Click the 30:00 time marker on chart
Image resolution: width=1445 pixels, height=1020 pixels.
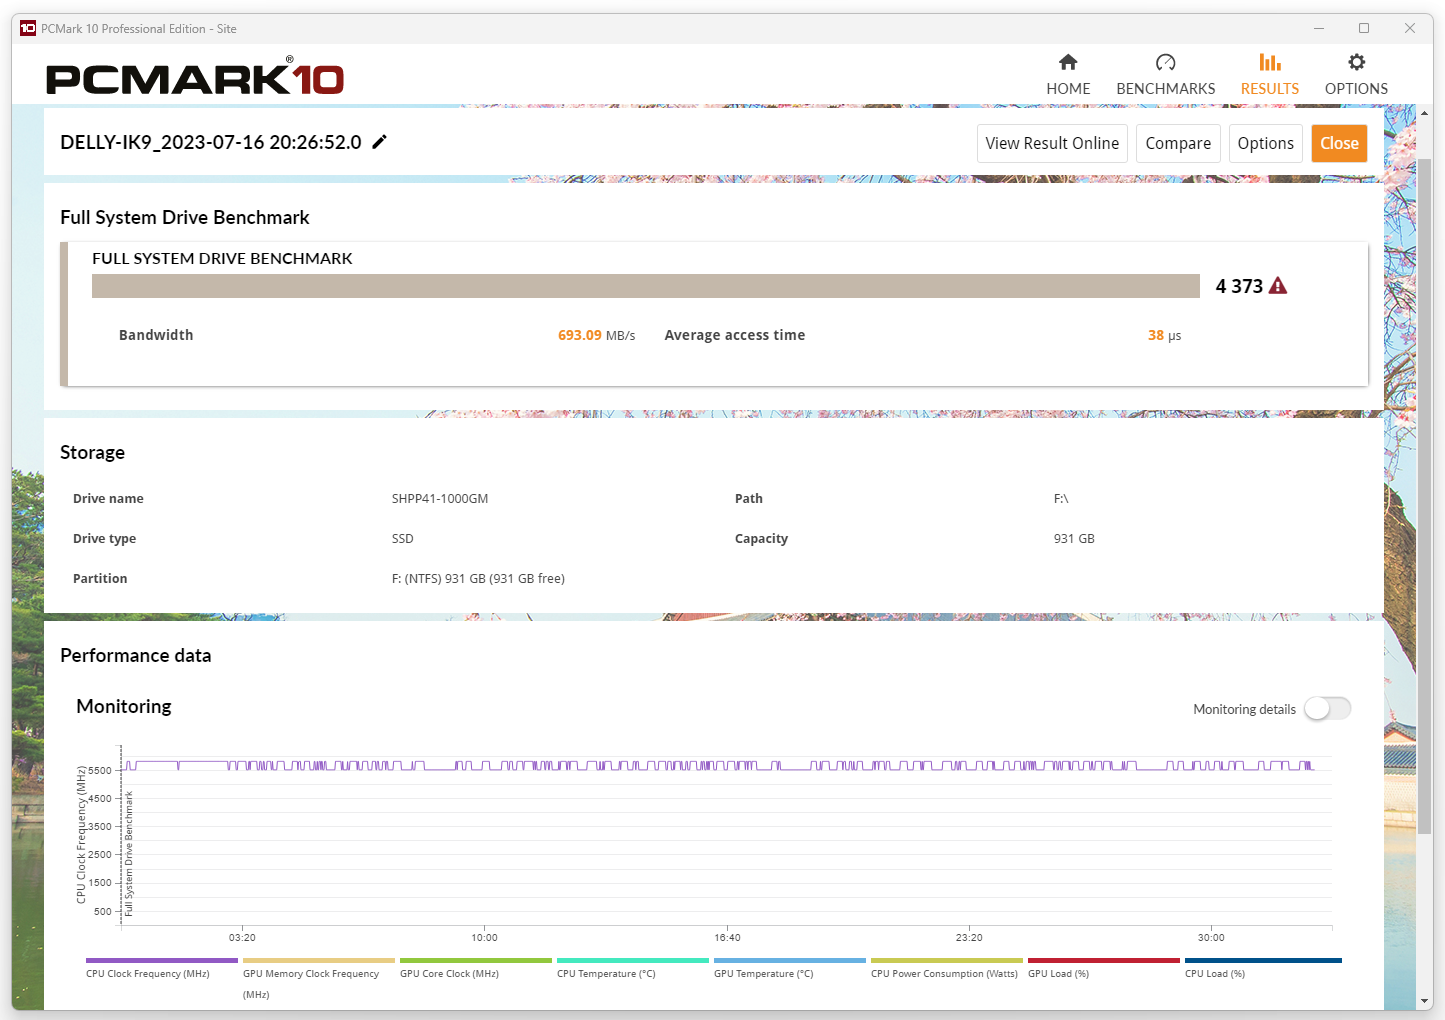1211,937
